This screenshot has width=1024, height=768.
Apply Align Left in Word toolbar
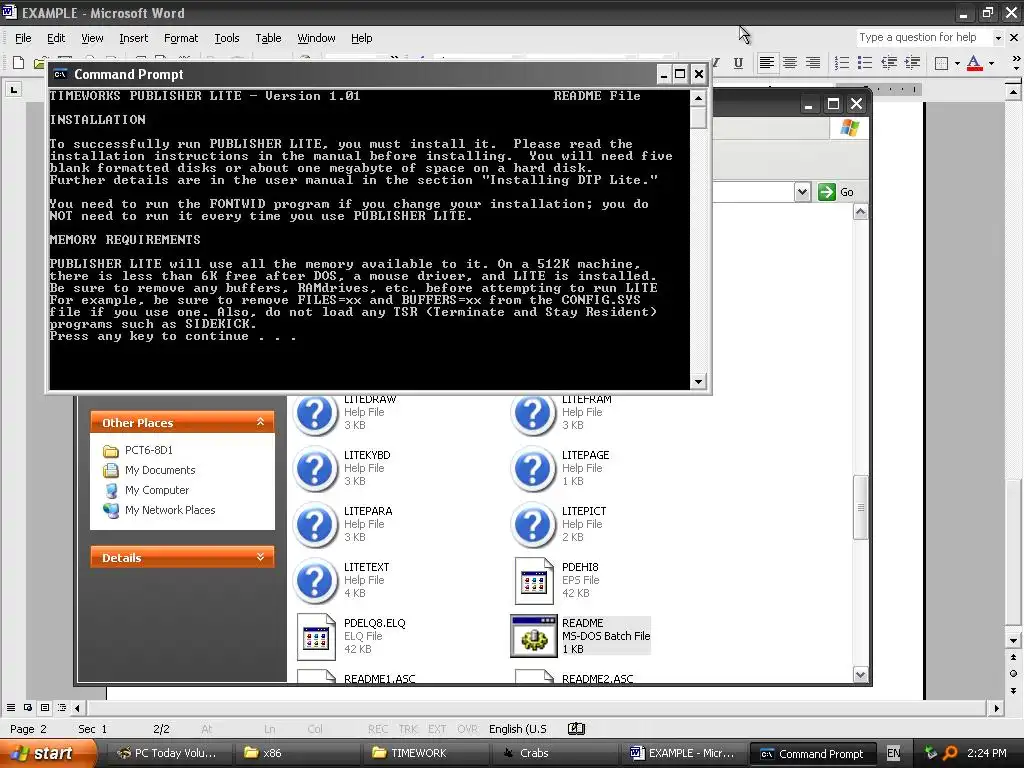pos(767,63)
